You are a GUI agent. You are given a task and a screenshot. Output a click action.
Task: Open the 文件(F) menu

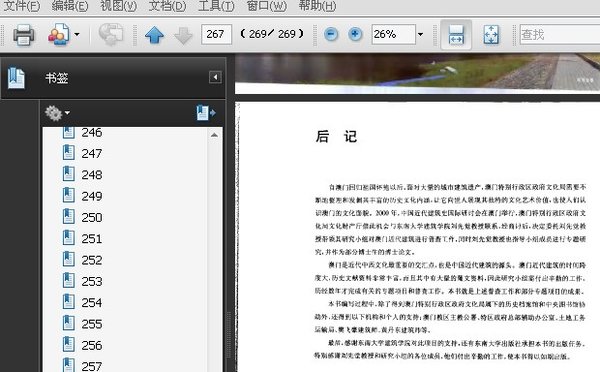pyautogui.click(x=21, y=6)
